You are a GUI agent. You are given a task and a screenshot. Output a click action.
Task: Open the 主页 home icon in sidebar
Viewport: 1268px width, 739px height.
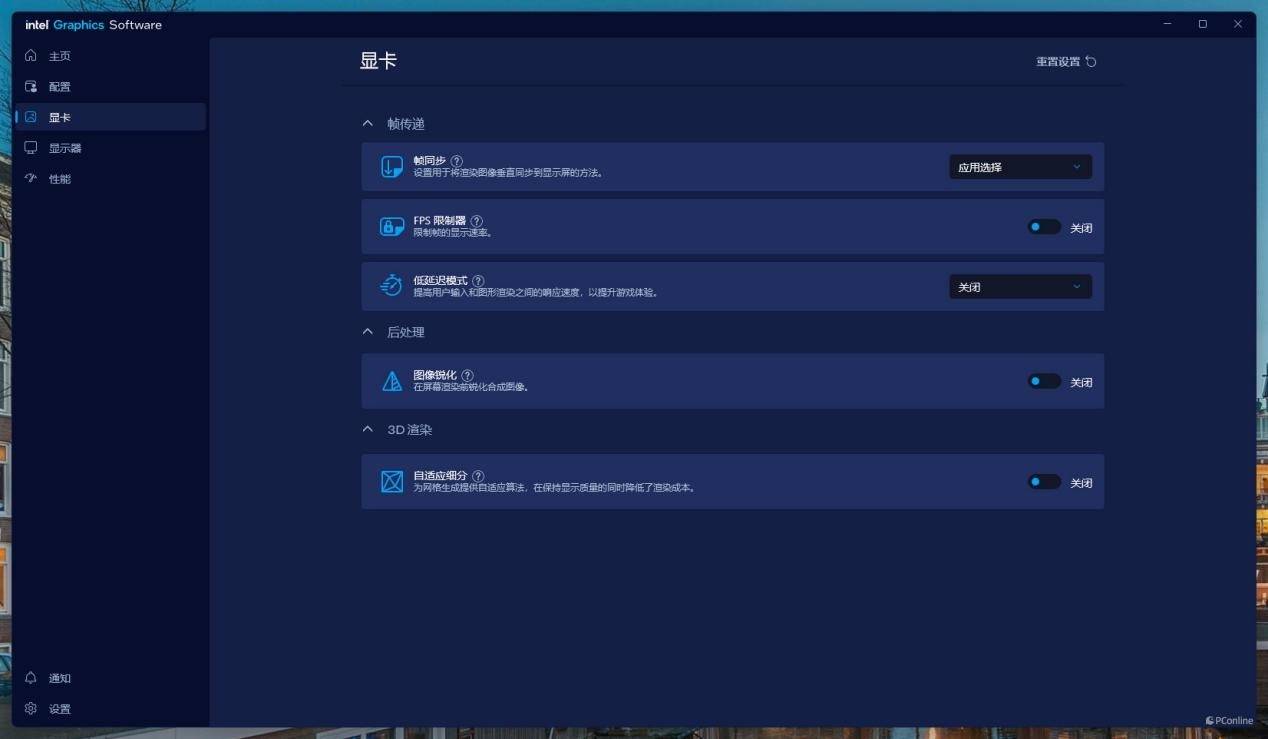31,56
